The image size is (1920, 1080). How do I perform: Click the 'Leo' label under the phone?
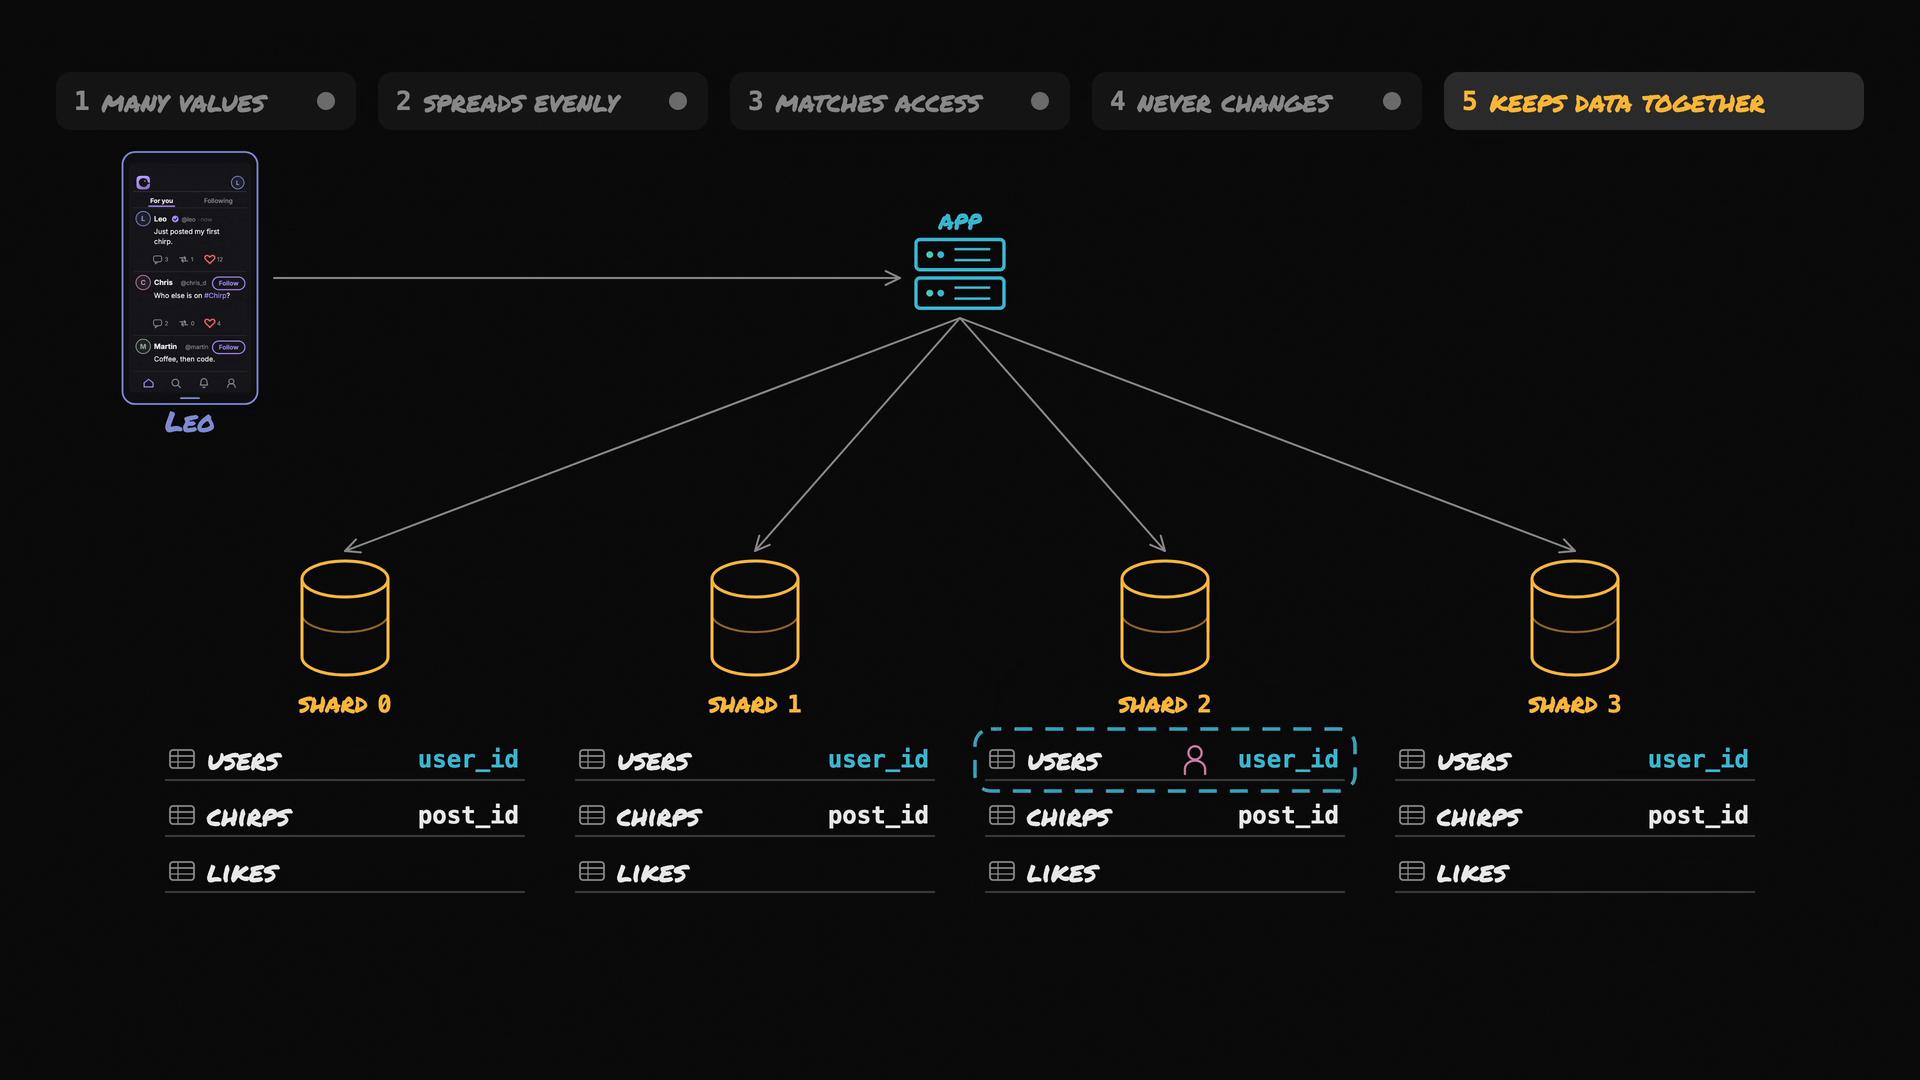tap(189, 423)
